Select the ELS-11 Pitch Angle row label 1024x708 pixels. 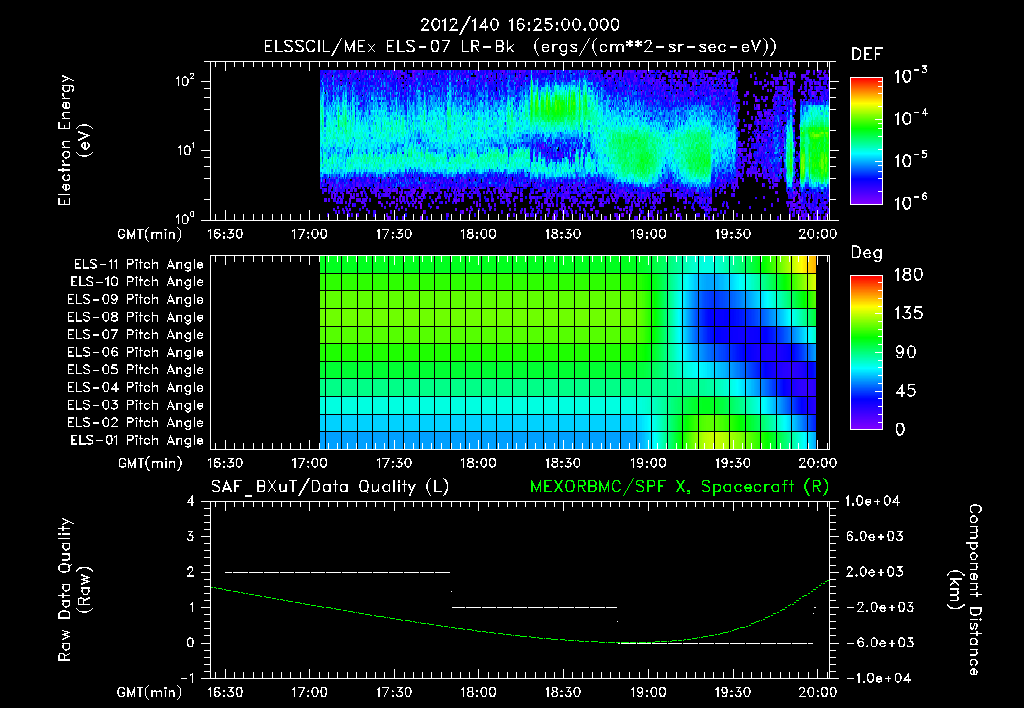click(138, 265)
